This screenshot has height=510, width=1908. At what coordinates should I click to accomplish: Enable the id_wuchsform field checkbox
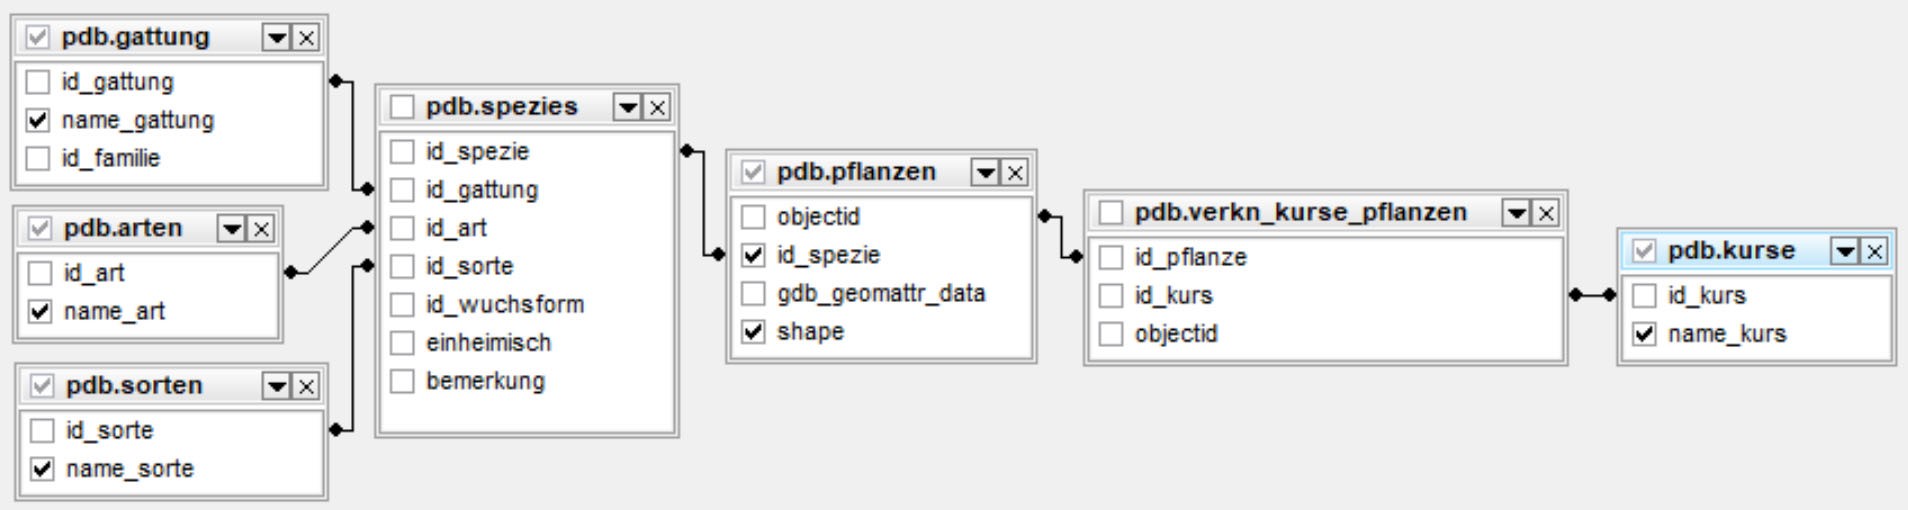402,305
